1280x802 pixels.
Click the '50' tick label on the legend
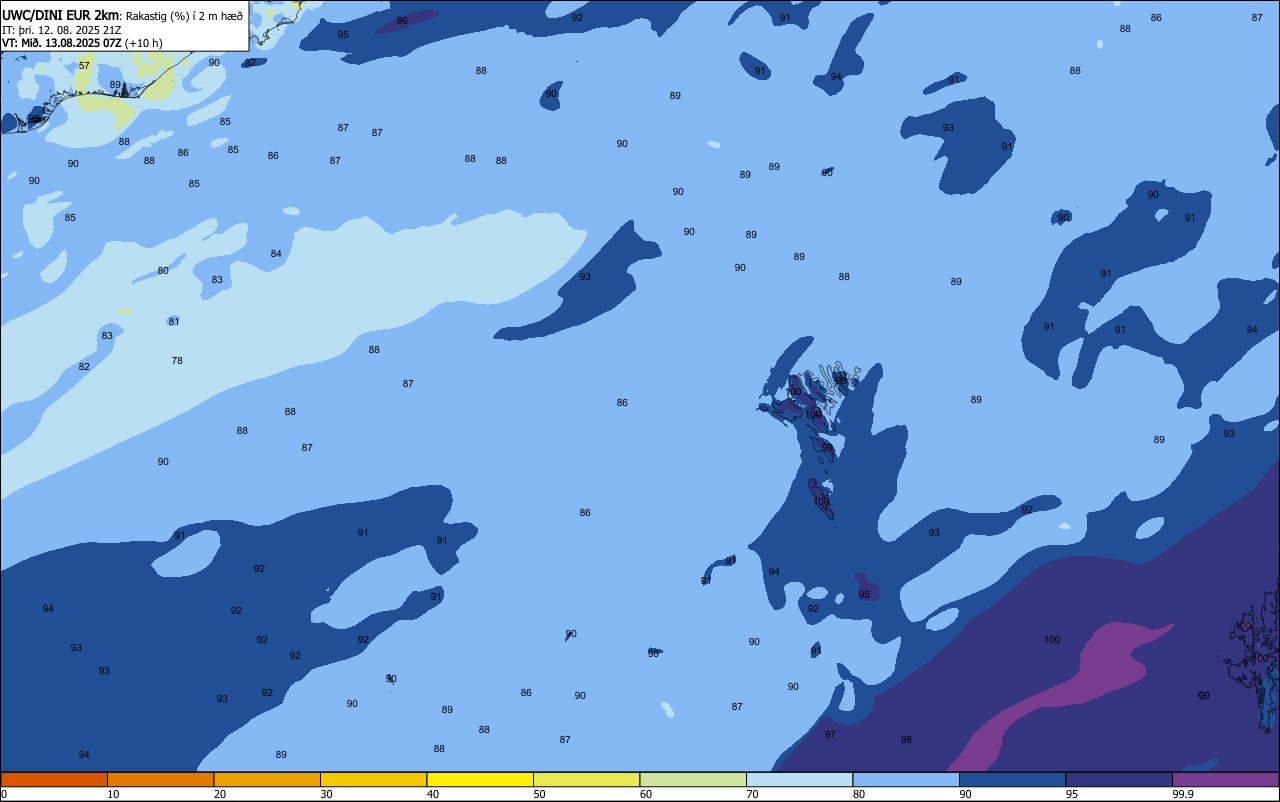click(539, 794)
